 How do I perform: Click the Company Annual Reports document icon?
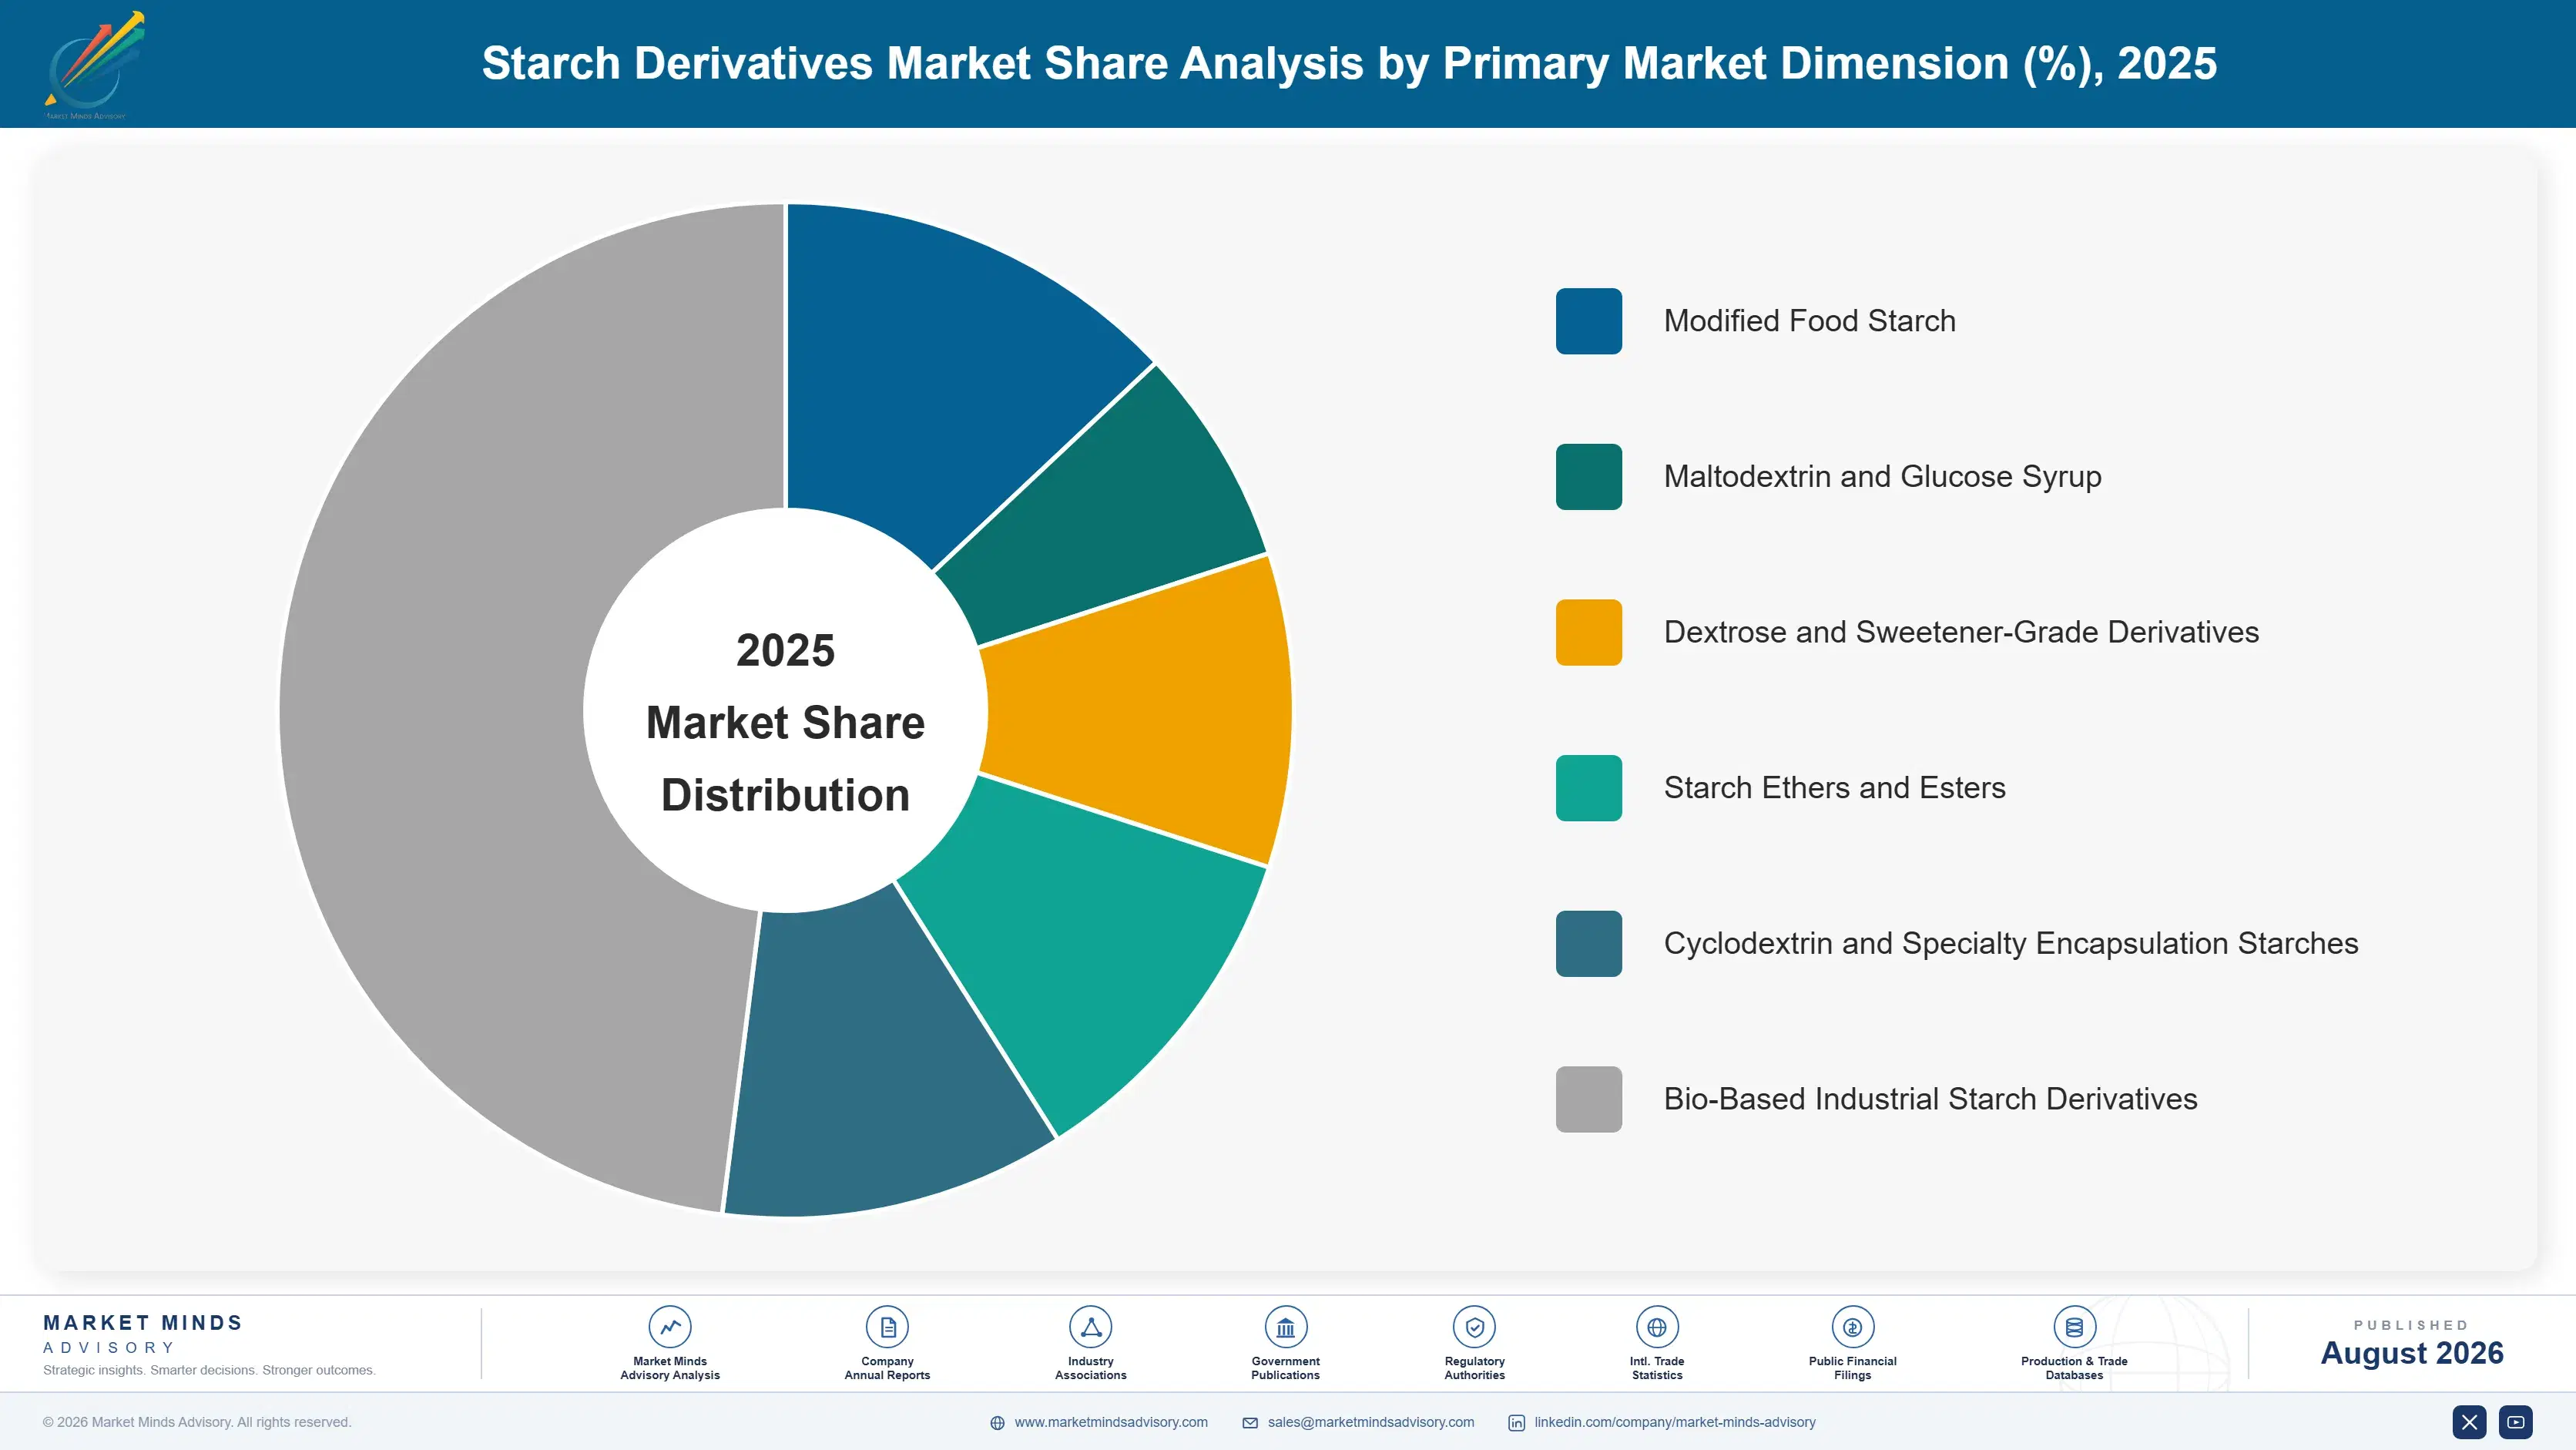[887, 1327]
